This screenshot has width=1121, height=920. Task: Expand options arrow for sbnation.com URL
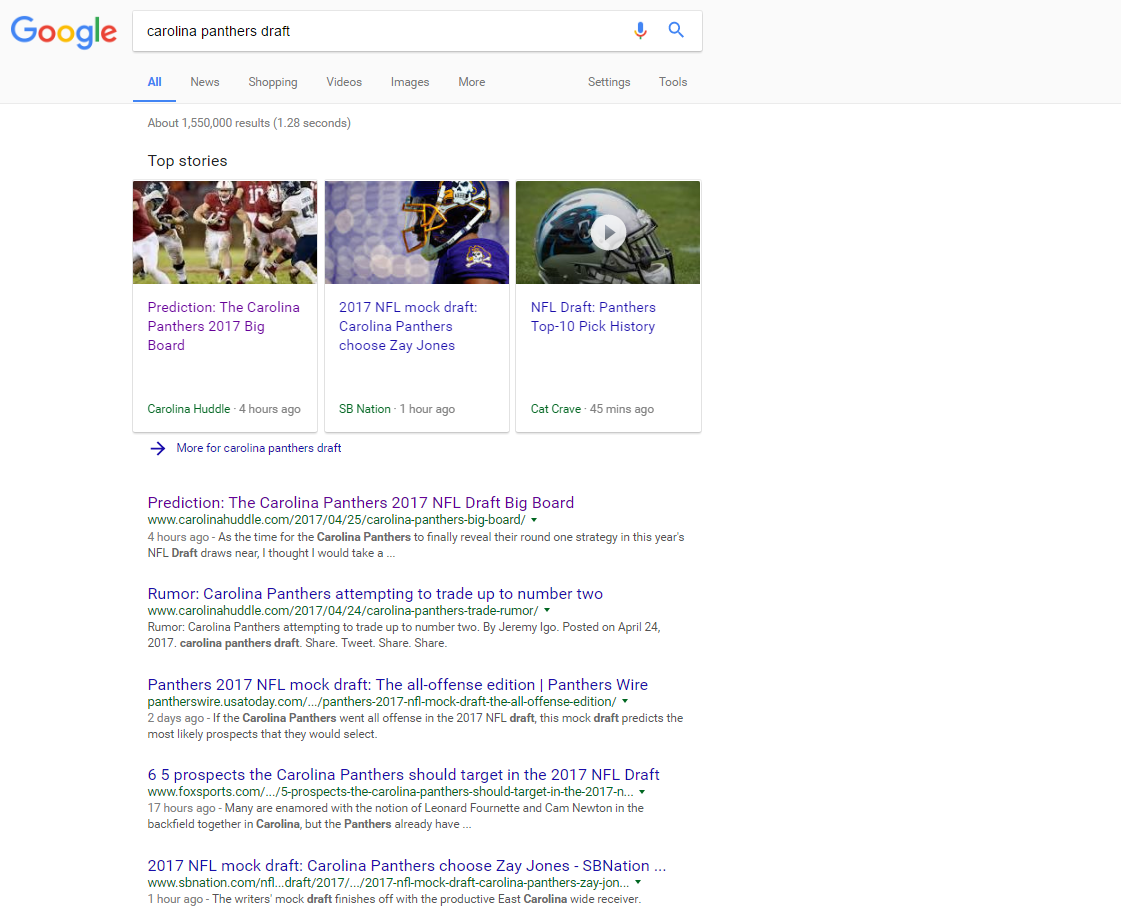point(638,883)
